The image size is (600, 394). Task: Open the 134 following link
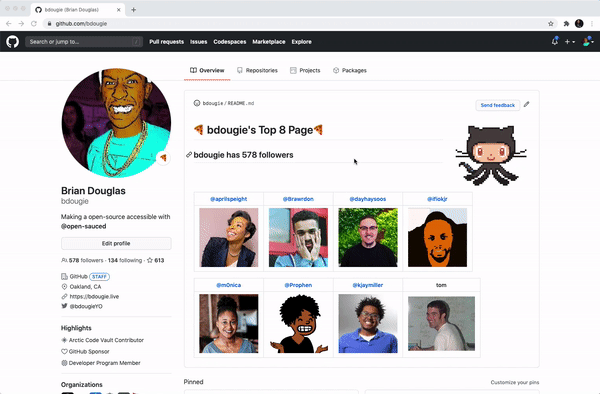(125, 260)
